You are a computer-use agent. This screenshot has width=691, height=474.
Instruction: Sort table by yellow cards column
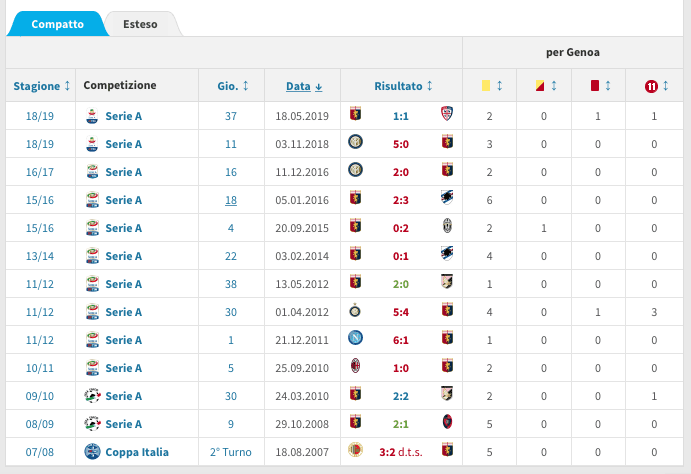(490, 86)
